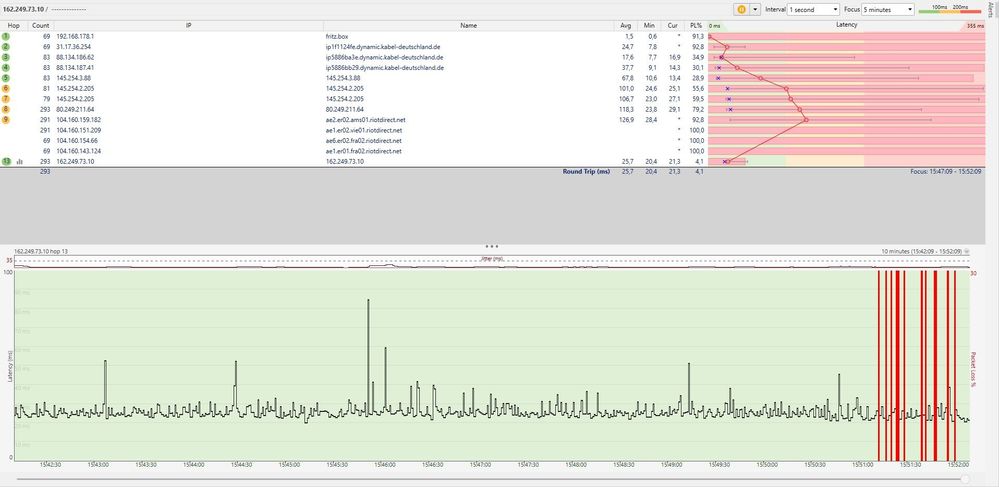Click the 162.249.73.10 hop 13 graph title
999x487 pixels.
point(41,252)
